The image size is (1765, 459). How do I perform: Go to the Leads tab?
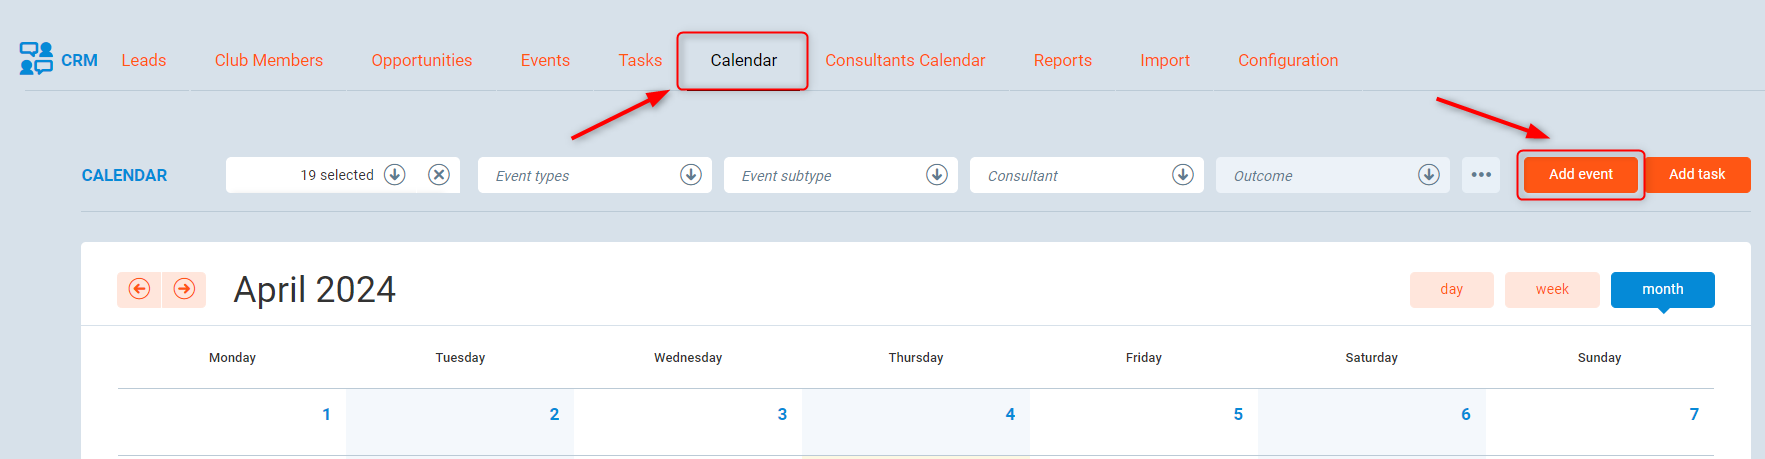tap(144, 61)
